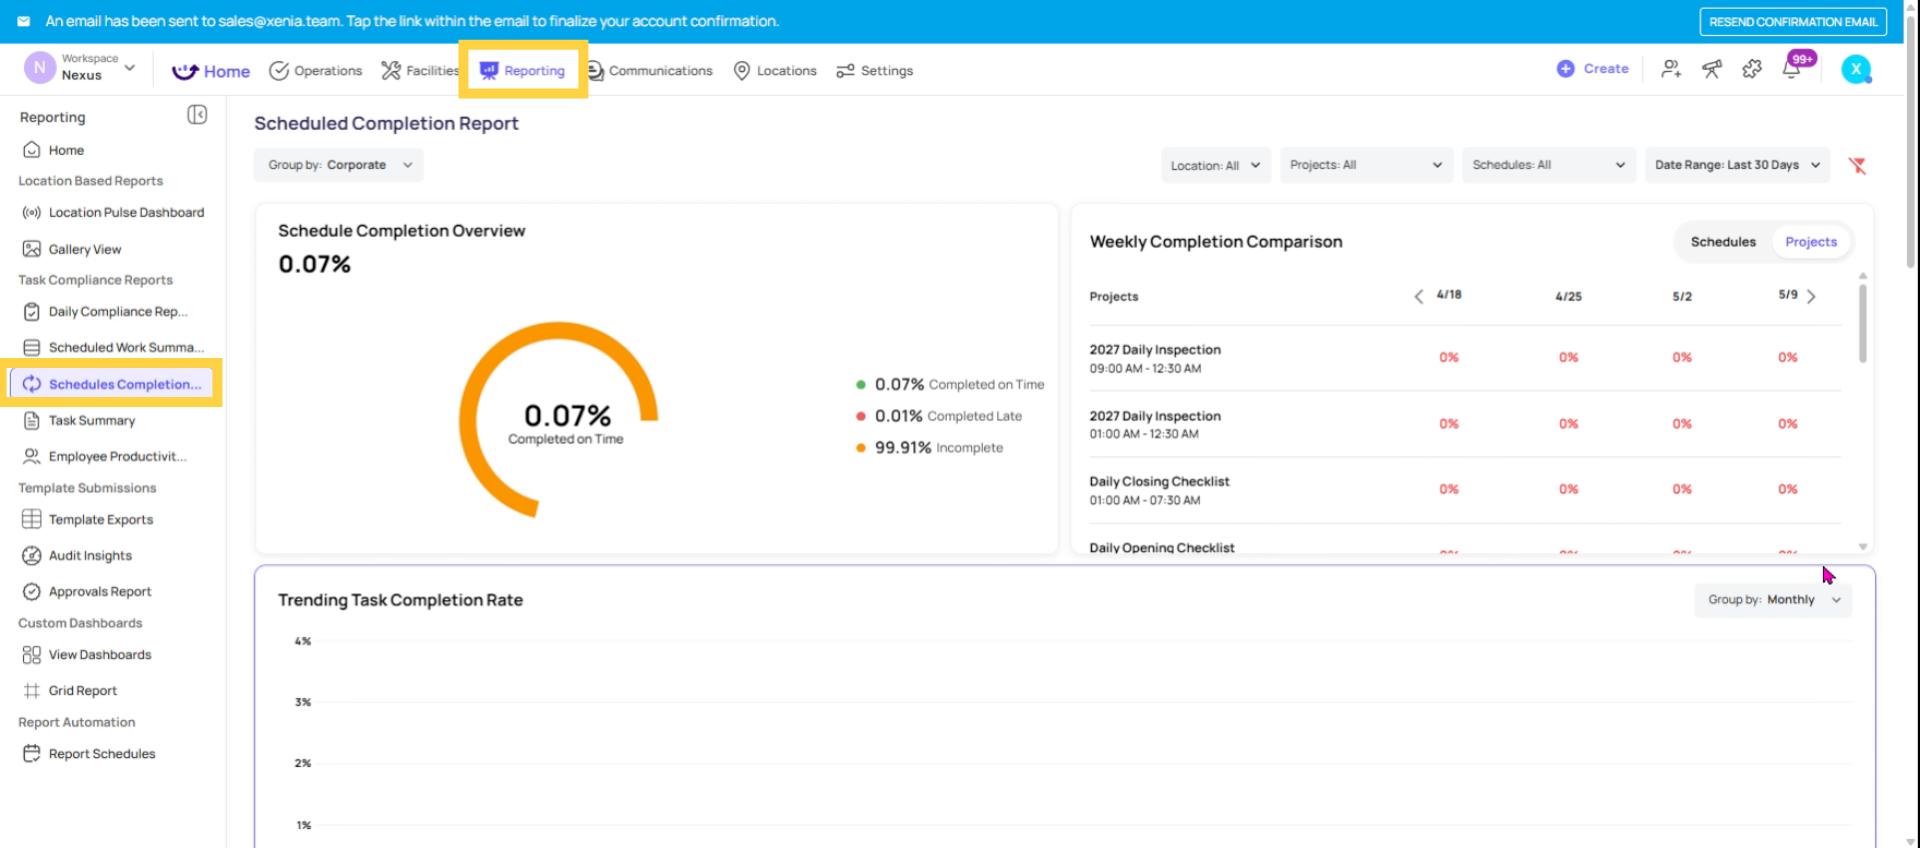Click the 5/2 week column header
The width and height of the screenshot is (1920, 848).
1682,297
